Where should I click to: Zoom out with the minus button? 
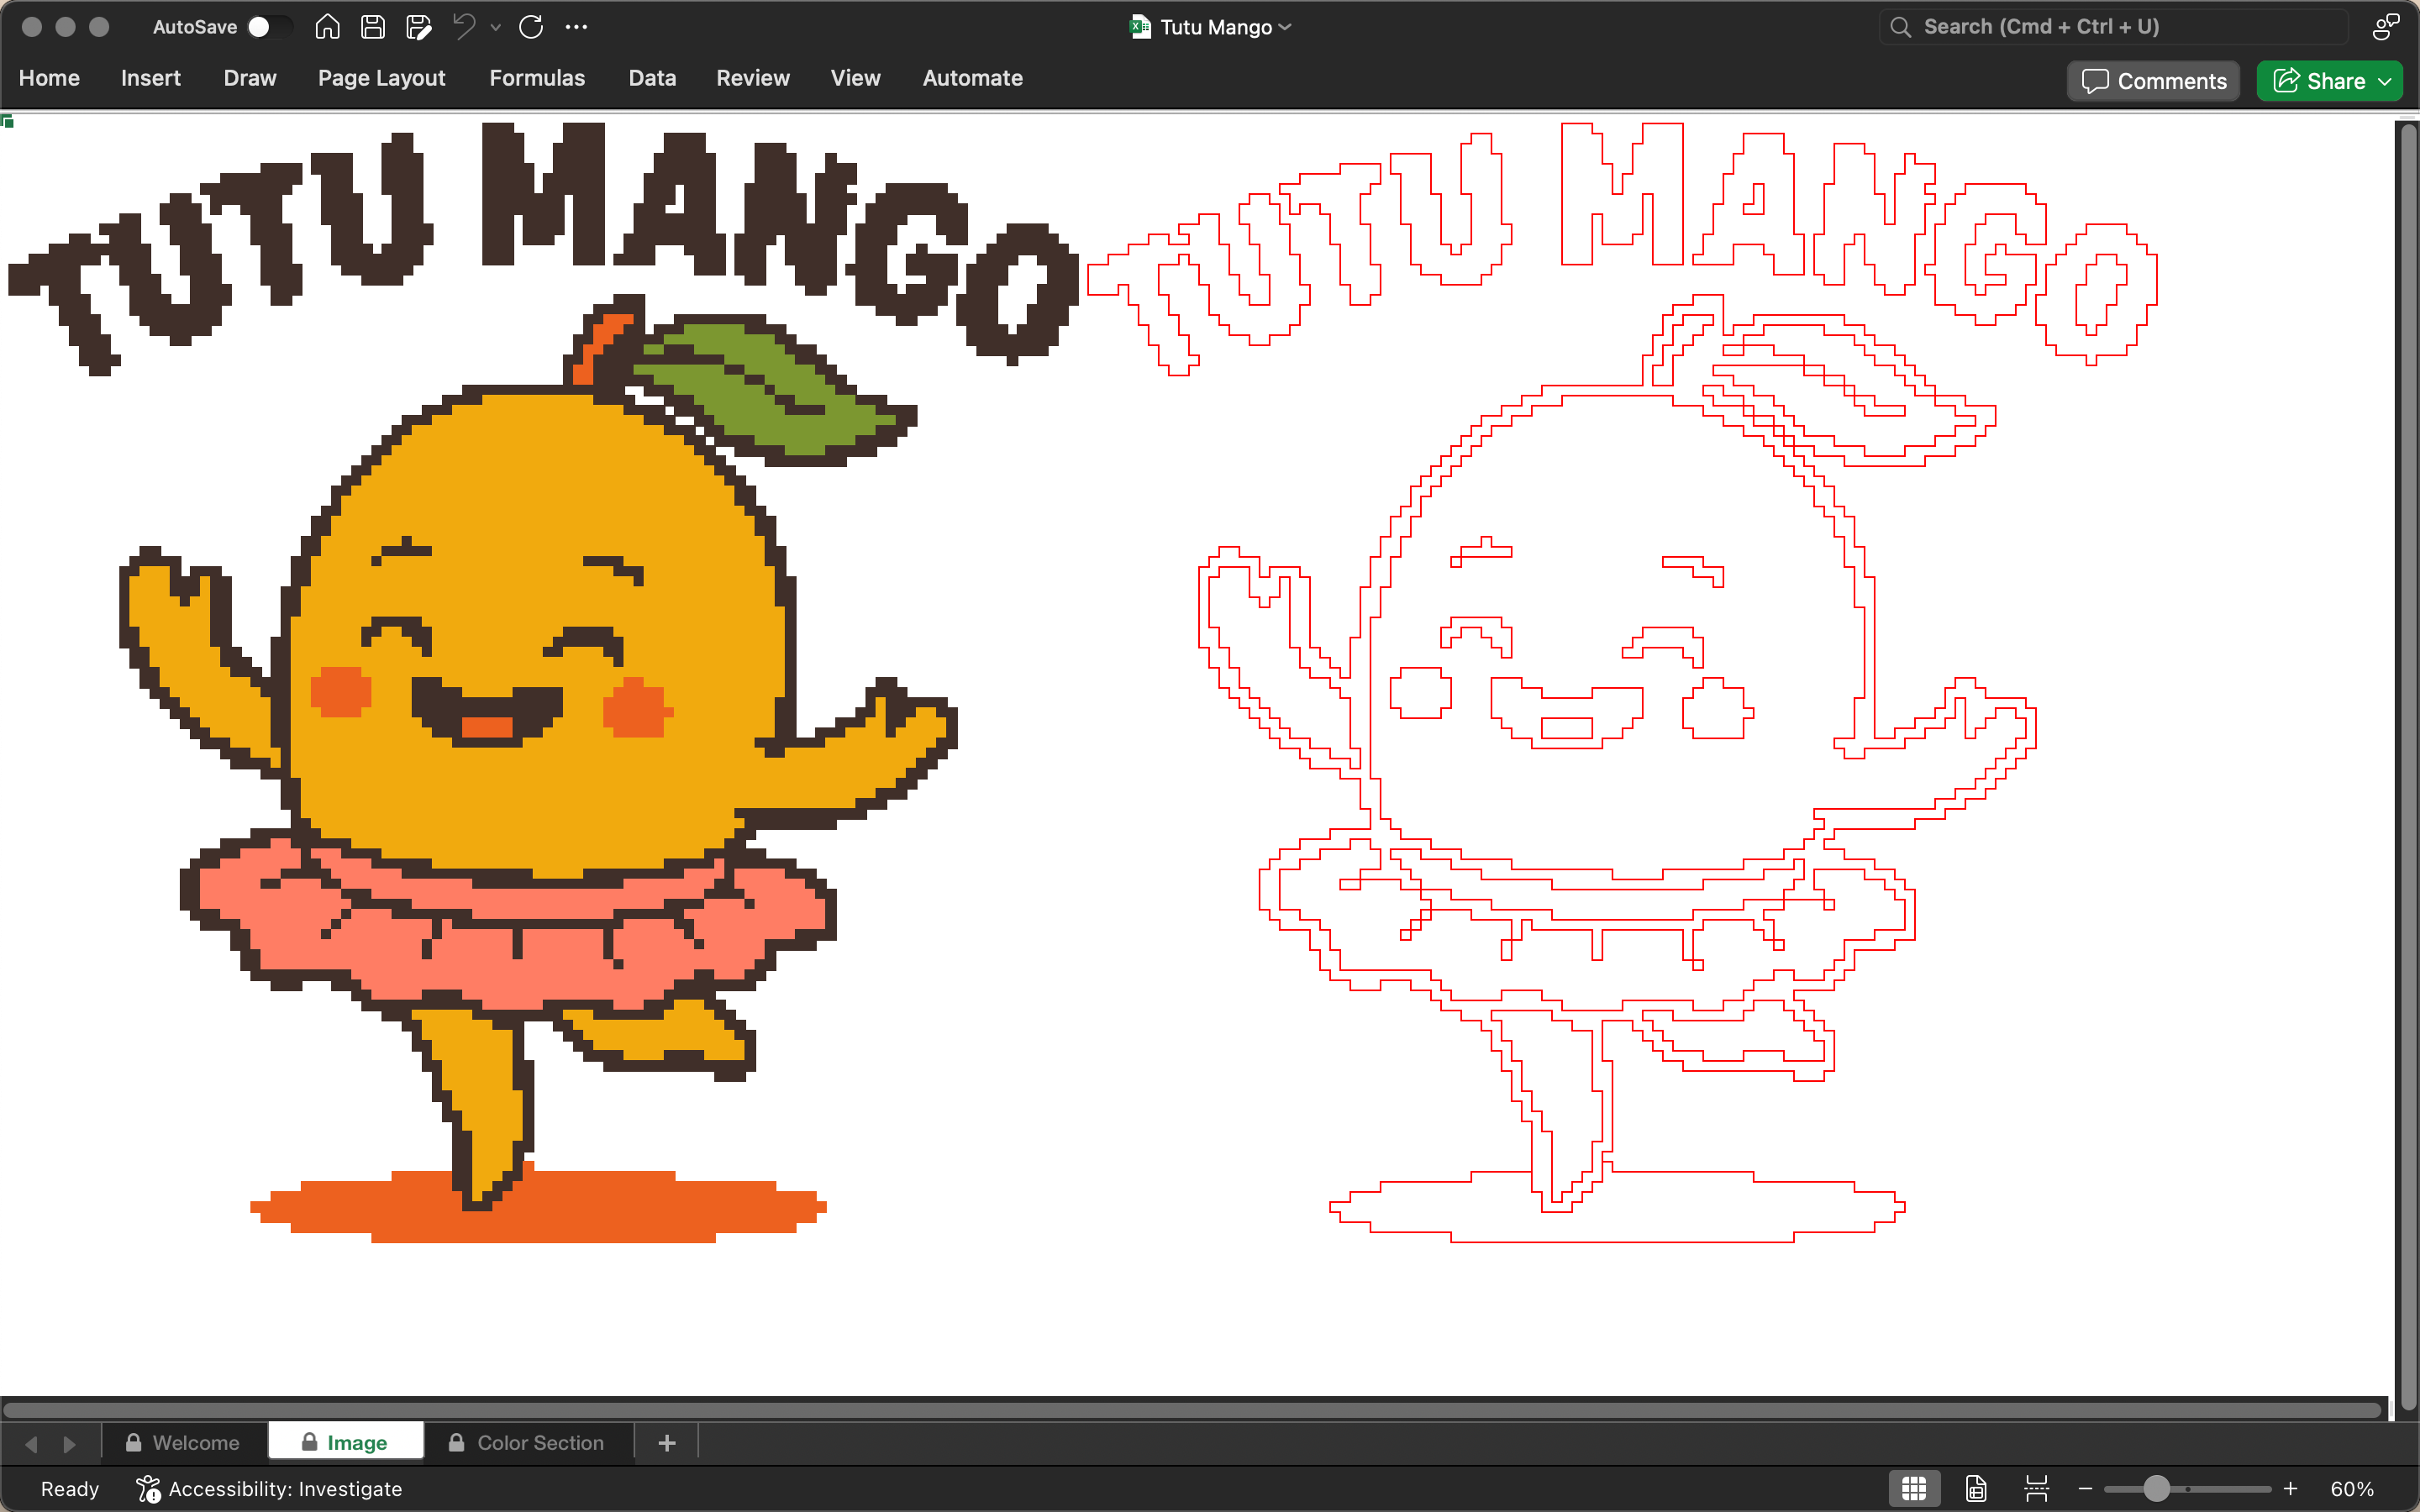[2085, 1488]
